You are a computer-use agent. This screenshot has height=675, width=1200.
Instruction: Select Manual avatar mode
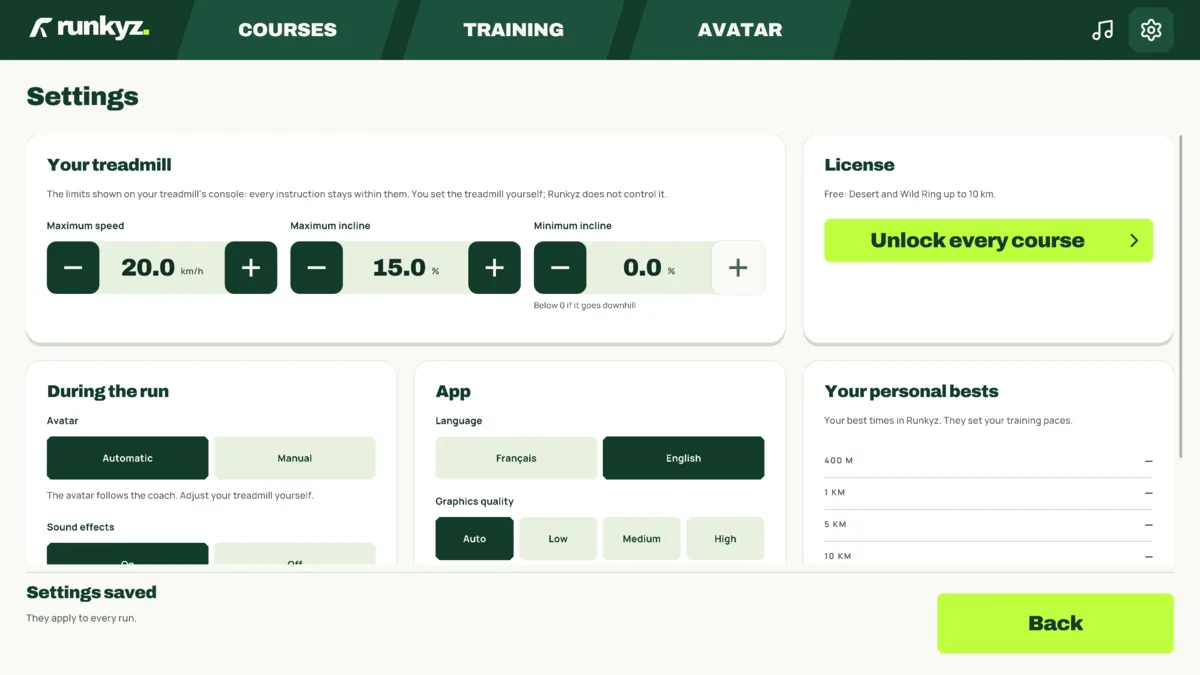[x=295, y=458]
